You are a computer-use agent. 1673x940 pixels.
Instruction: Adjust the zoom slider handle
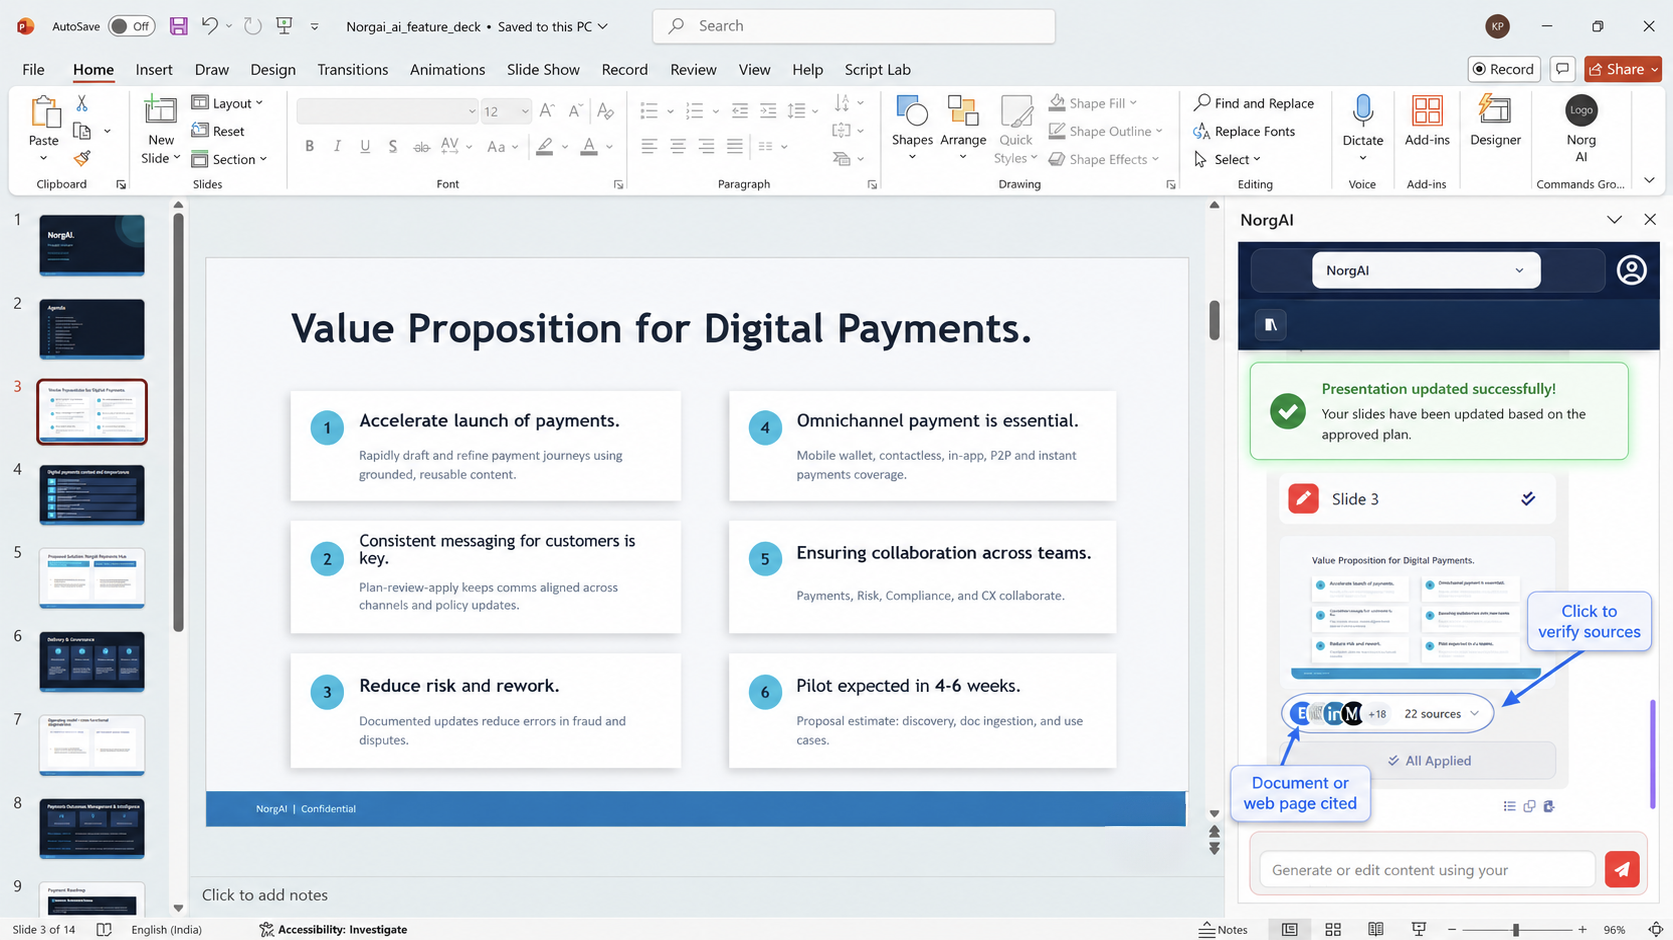1516,929
